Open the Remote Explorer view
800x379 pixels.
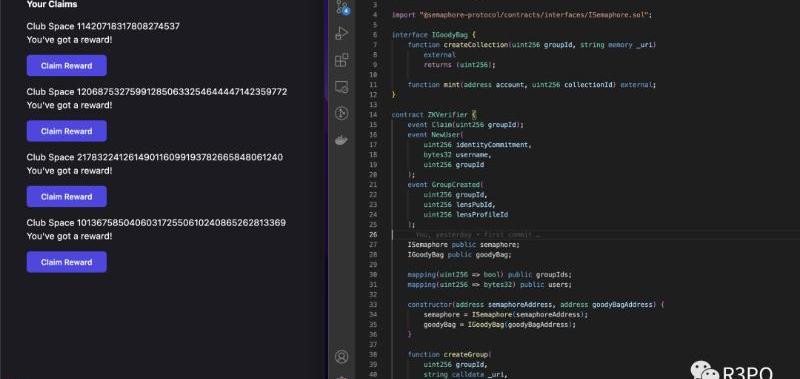[x=341, y=87]
